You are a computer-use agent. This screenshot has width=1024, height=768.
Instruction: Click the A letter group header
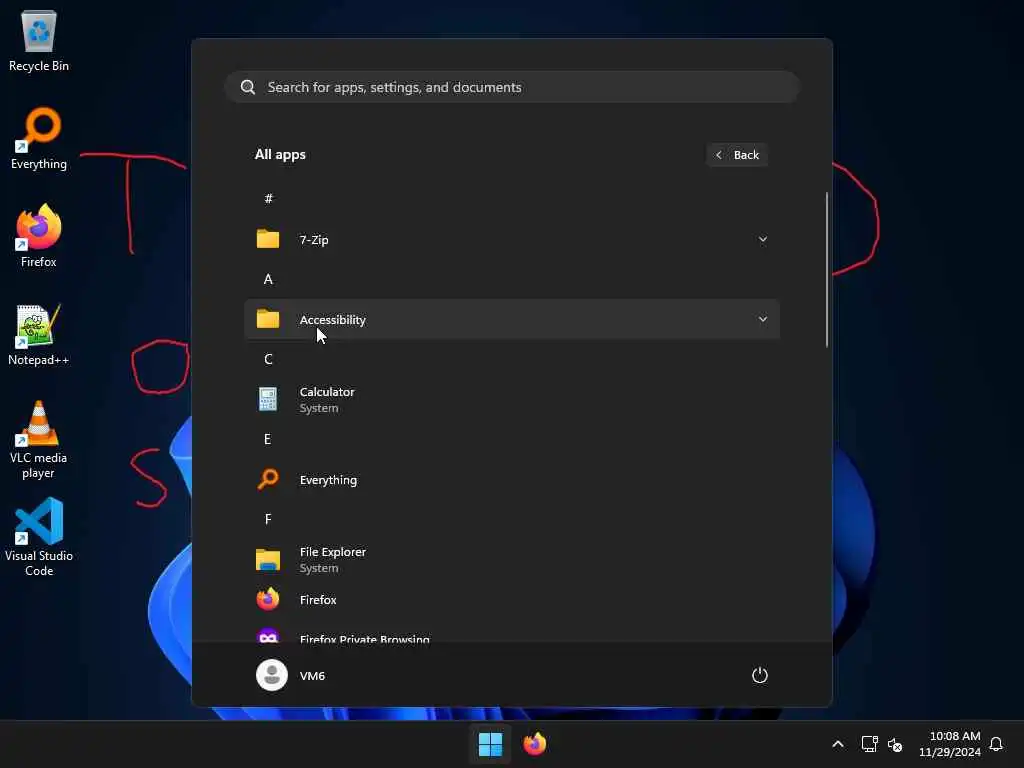point(268,280)
